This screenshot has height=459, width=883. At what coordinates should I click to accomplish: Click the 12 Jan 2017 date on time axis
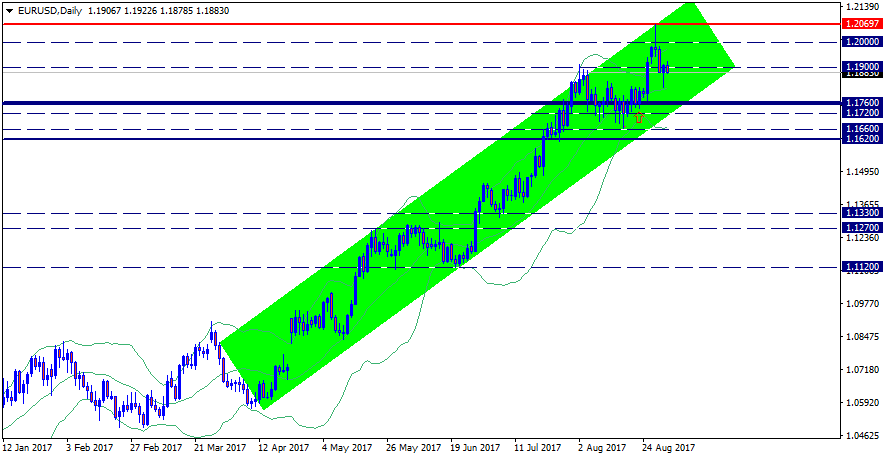(x=27, y=448)
